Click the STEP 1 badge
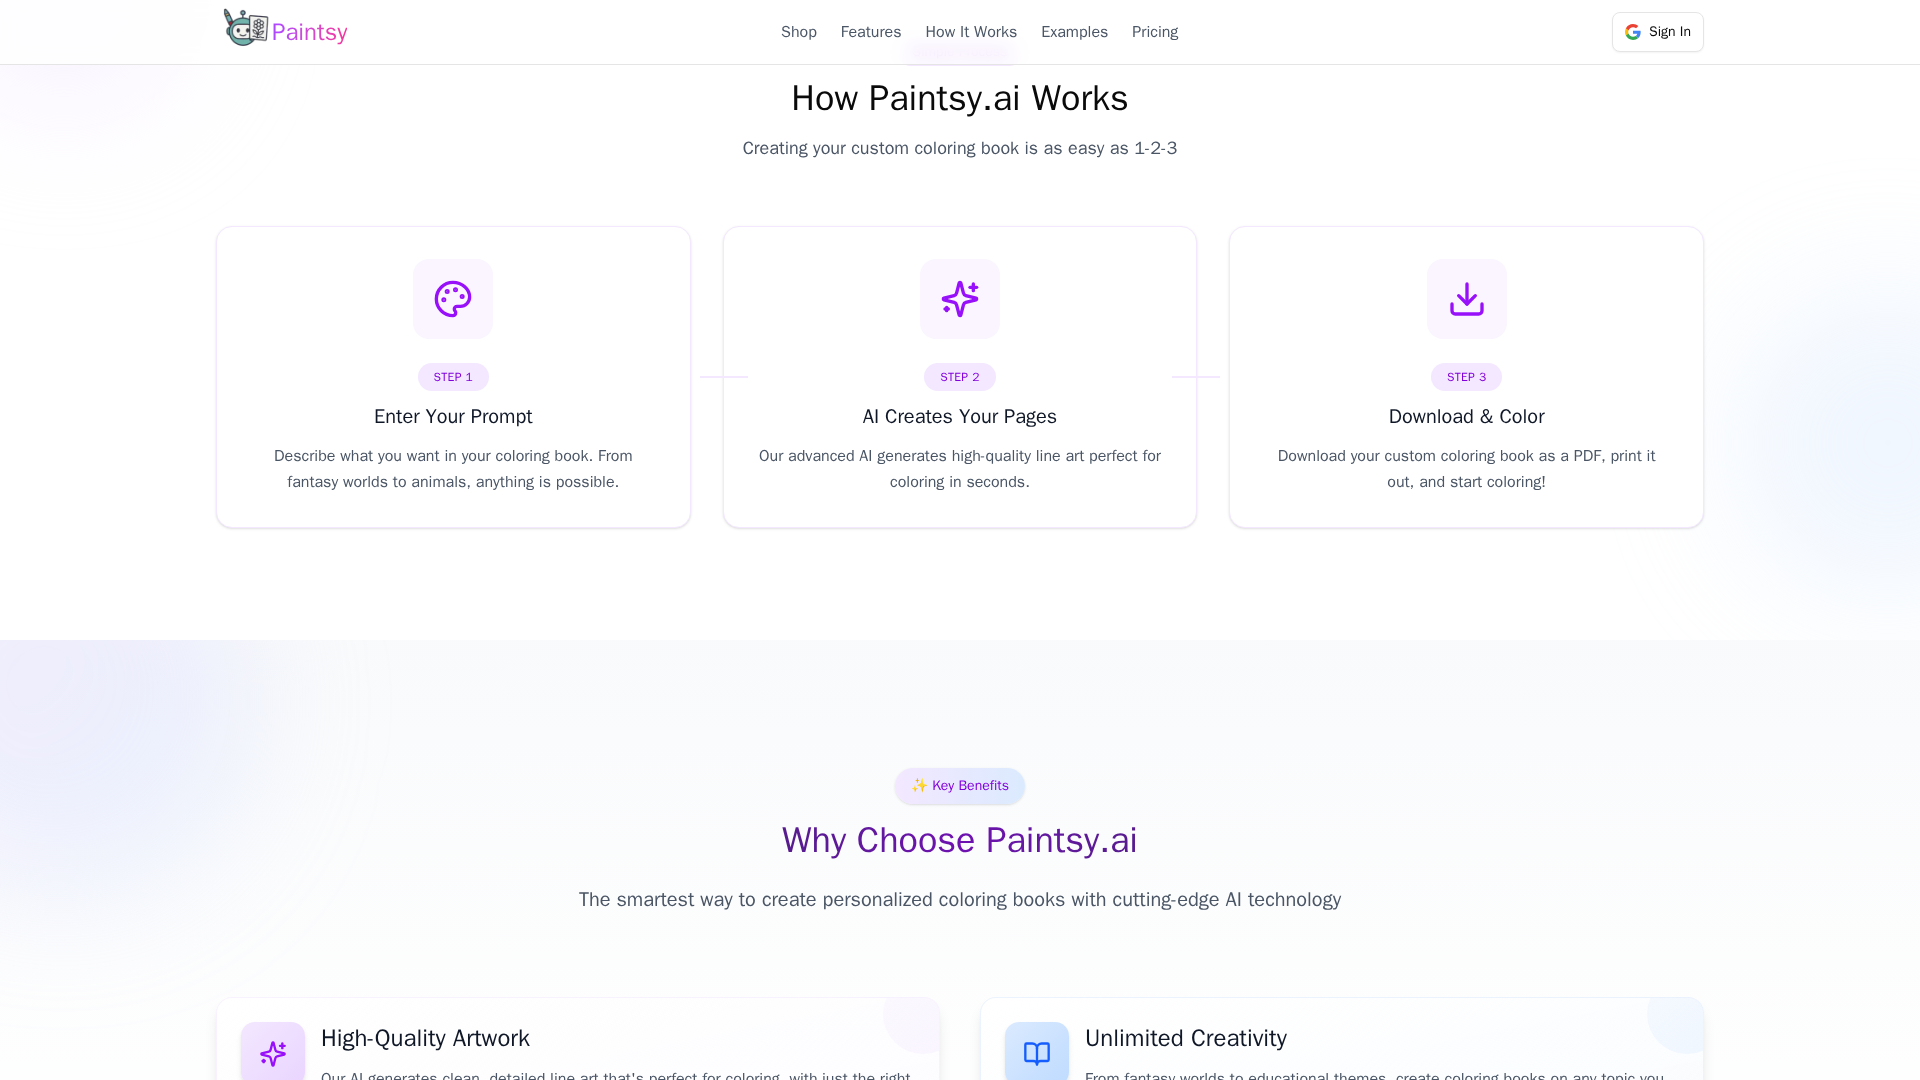1920x1080 pixels. [453, 377]
